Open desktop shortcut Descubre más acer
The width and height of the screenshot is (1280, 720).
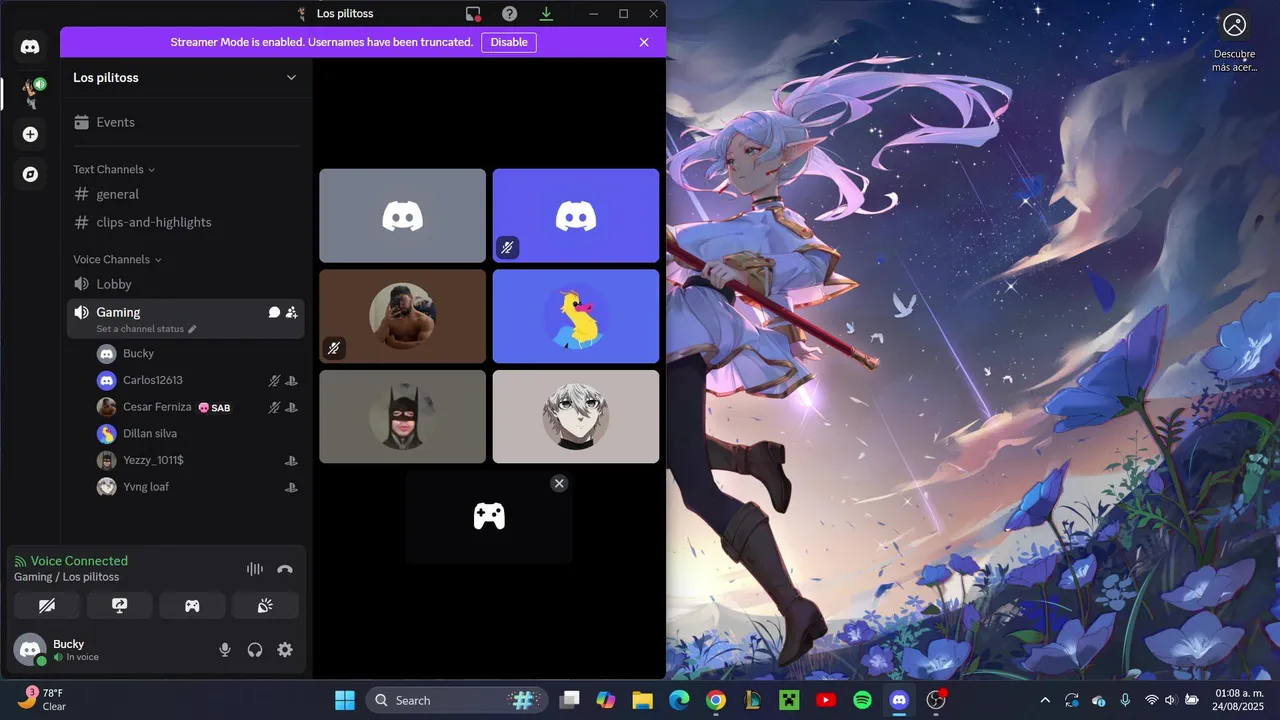[x=1234, y=43]
